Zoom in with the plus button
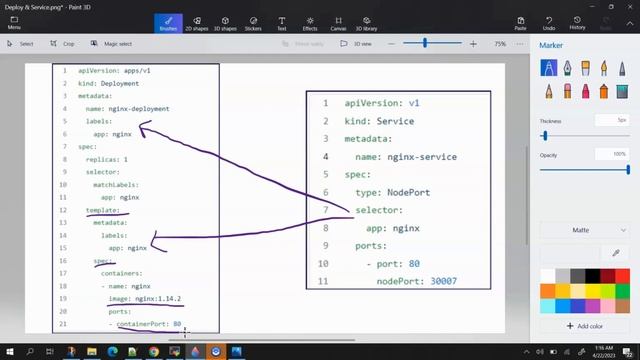The height and width of the screenshot is (360, 640). (x=473, y=44)
